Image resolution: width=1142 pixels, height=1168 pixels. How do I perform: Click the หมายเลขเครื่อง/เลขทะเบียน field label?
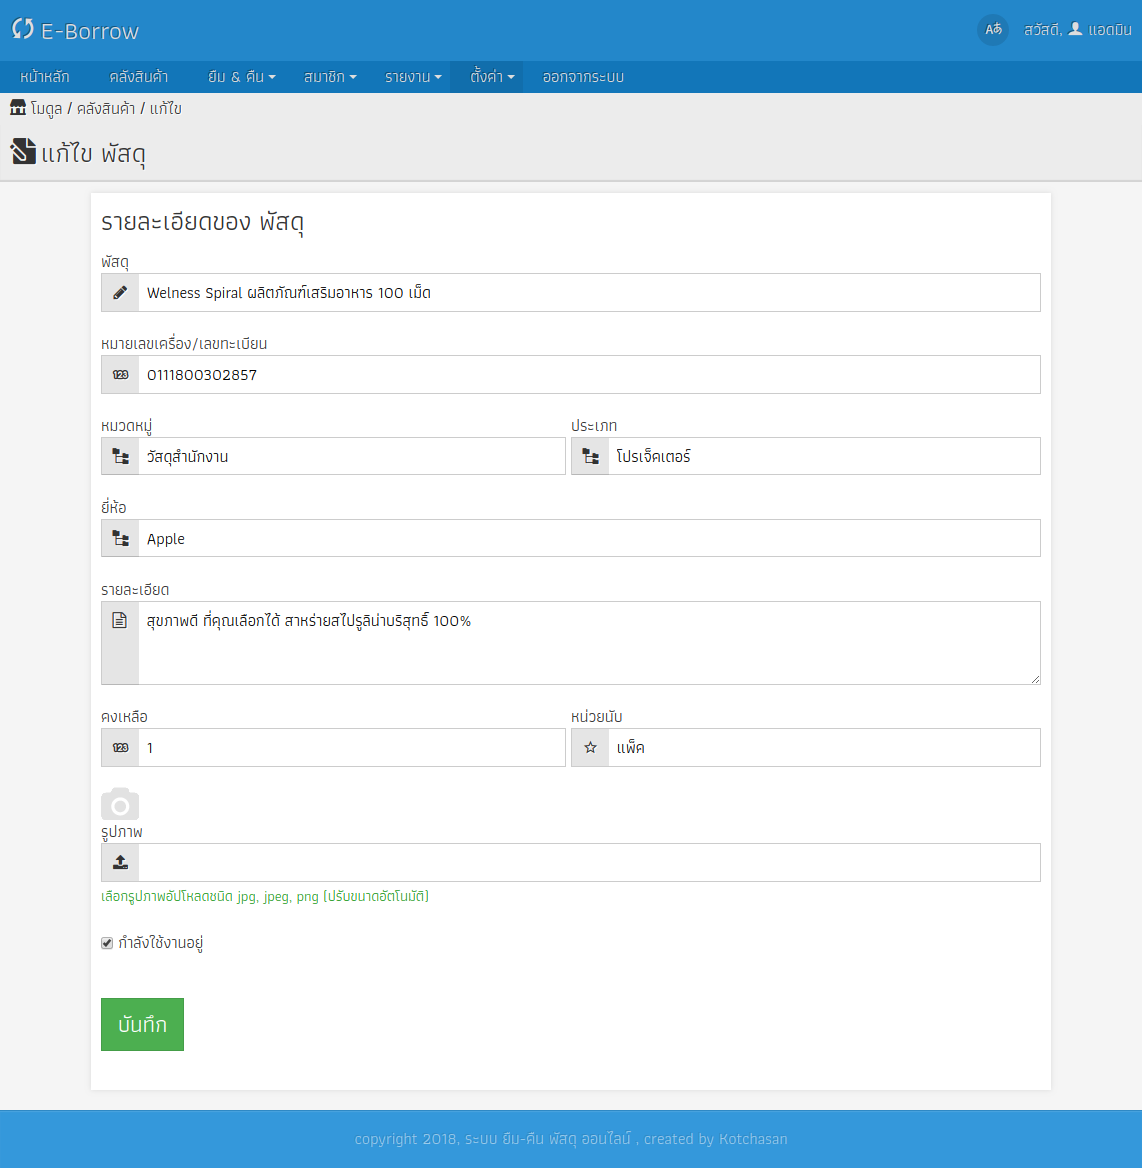(184, 343)
